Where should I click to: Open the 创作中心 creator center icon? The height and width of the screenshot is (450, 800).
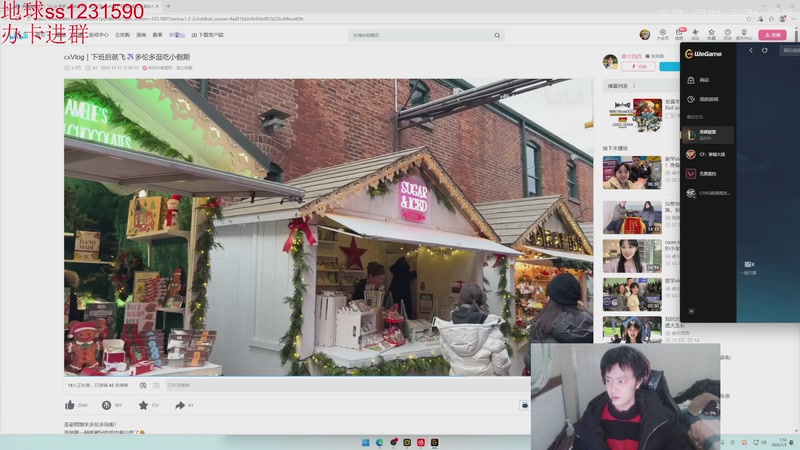pyautogui.click(x=744, y=34)
